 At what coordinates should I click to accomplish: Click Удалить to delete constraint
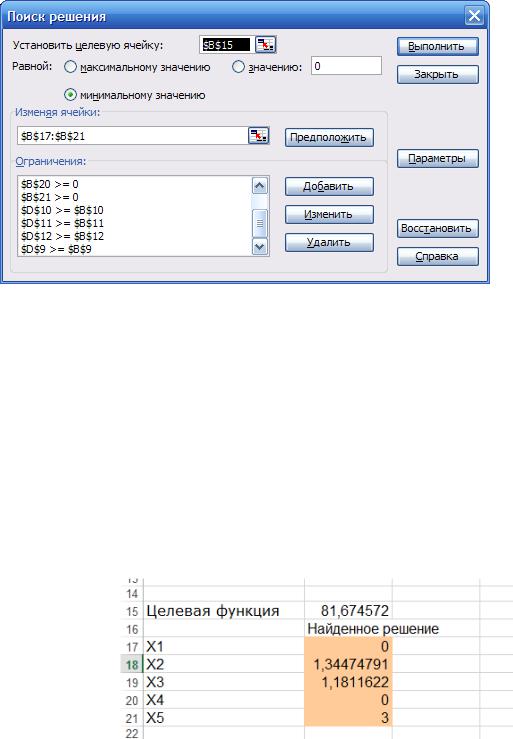(329, 242)
